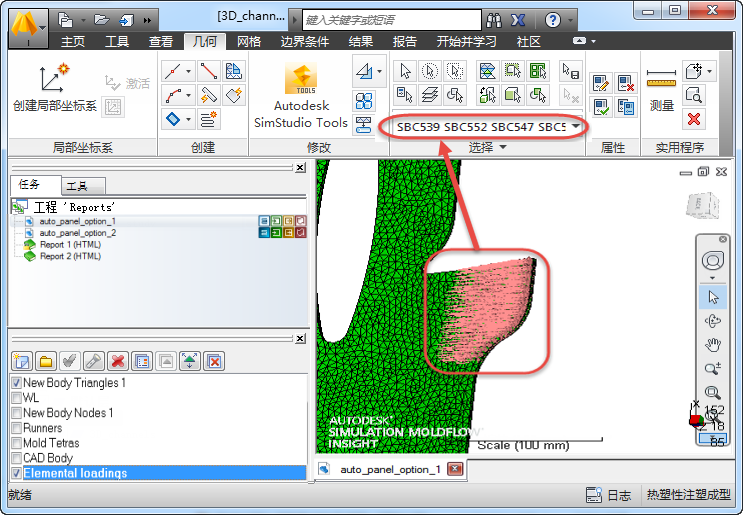This screenshot has height=515, width=743.
Task: Click the binoculars search icon
Action: [494, 20]
